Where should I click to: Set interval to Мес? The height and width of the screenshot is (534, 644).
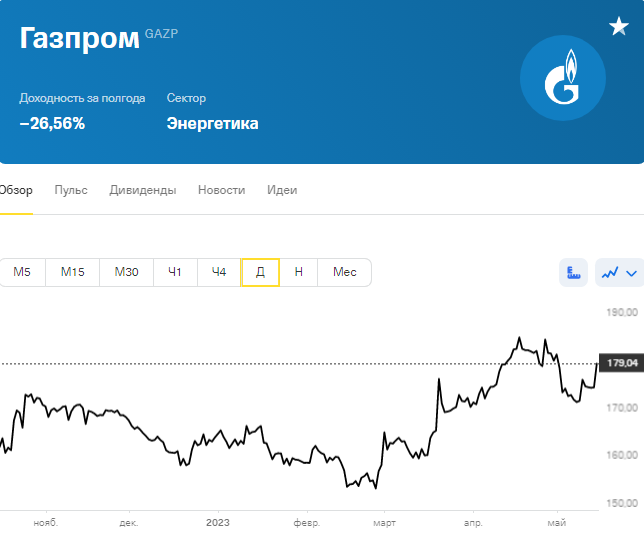click(x=345, y=272)
